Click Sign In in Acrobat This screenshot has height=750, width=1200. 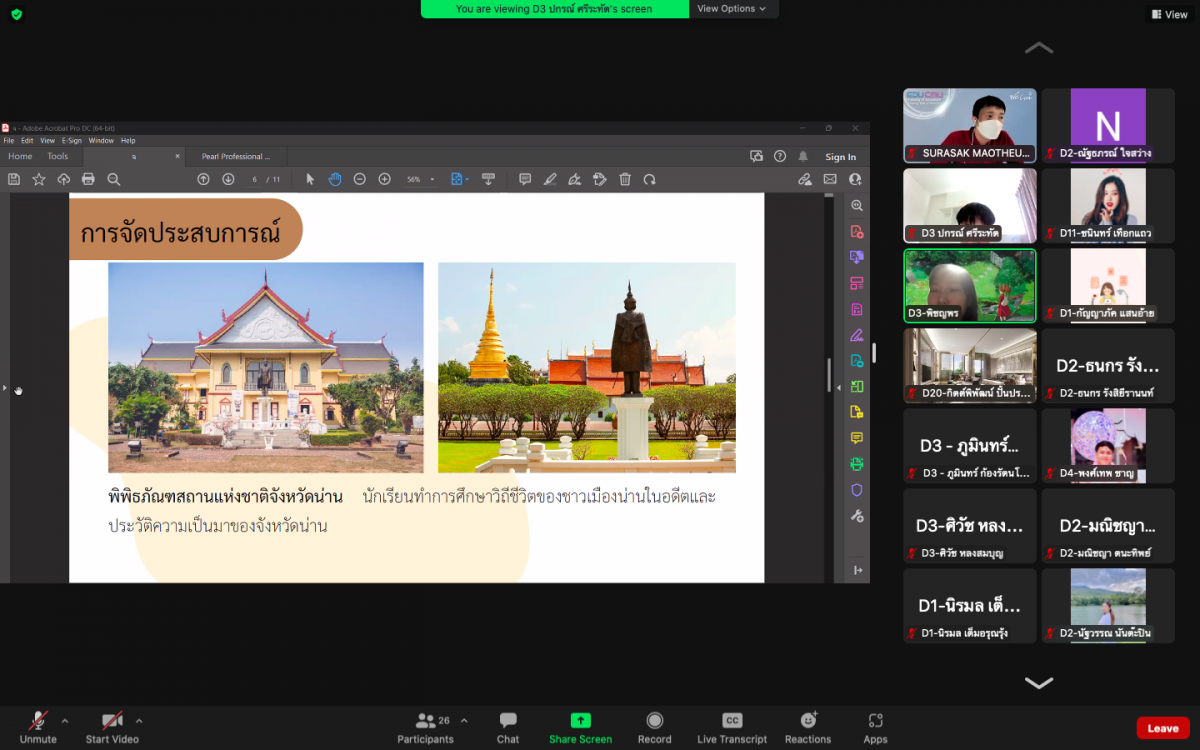click(x=841, y=157)
